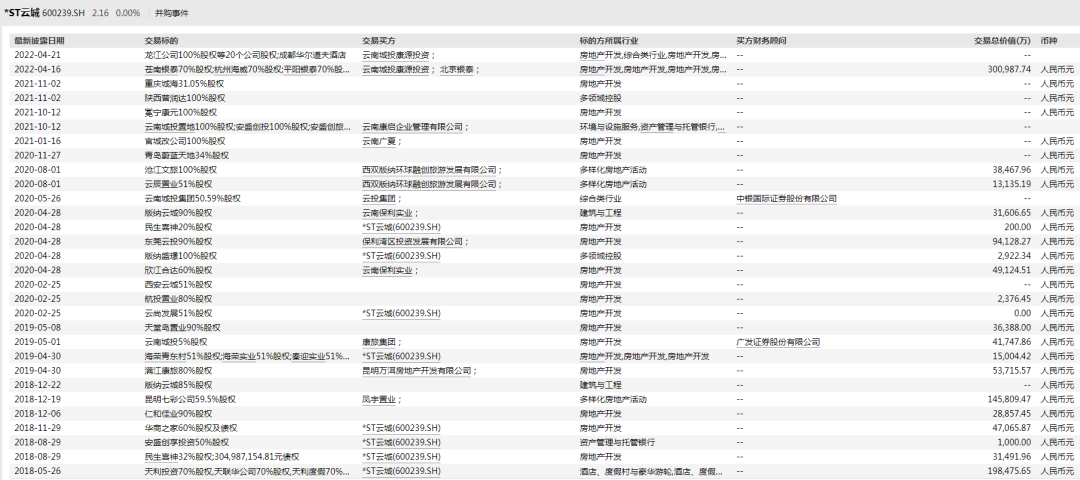Open the 云投集团 buyer link
The height and width of the screenshot is (480, 1080).
coord(380,198)
